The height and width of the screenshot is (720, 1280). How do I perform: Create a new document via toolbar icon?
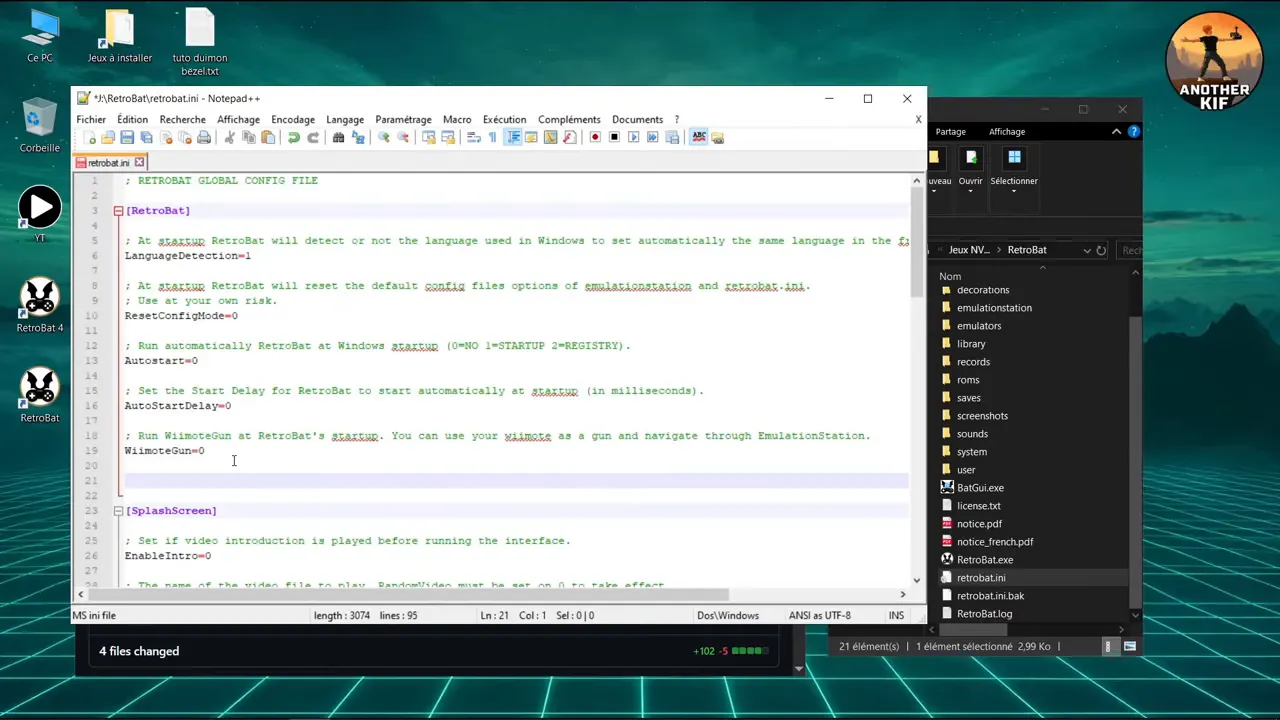89,138
